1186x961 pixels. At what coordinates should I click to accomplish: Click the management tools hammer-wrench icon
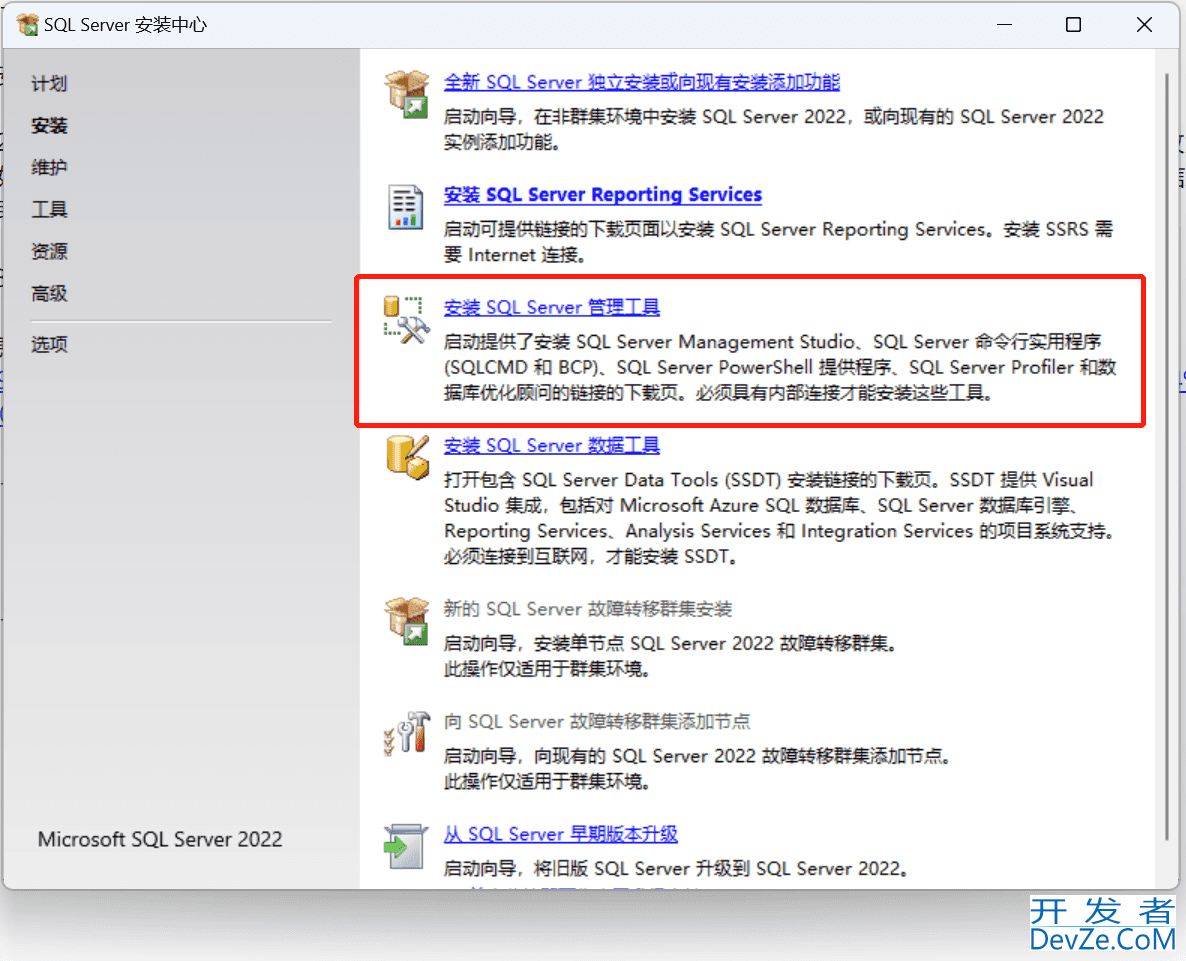(407, 321)
